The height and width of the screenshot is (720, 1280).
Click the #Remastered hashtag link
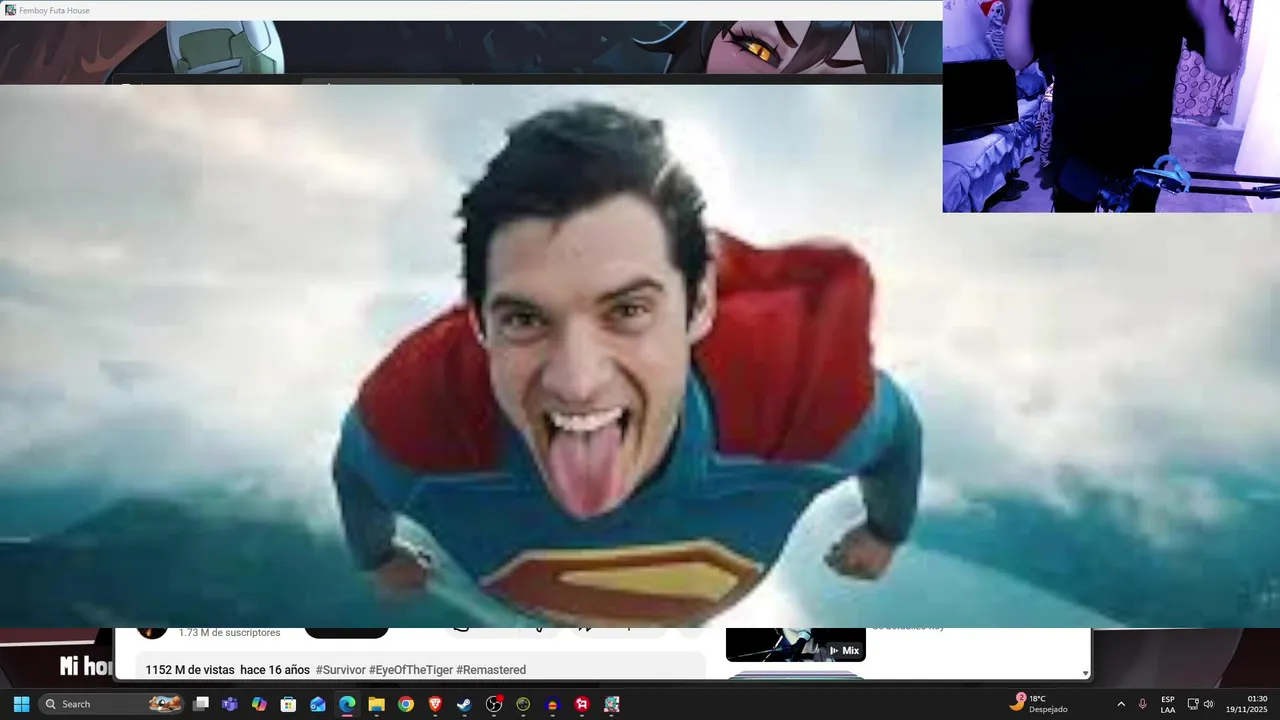(491, 670)
